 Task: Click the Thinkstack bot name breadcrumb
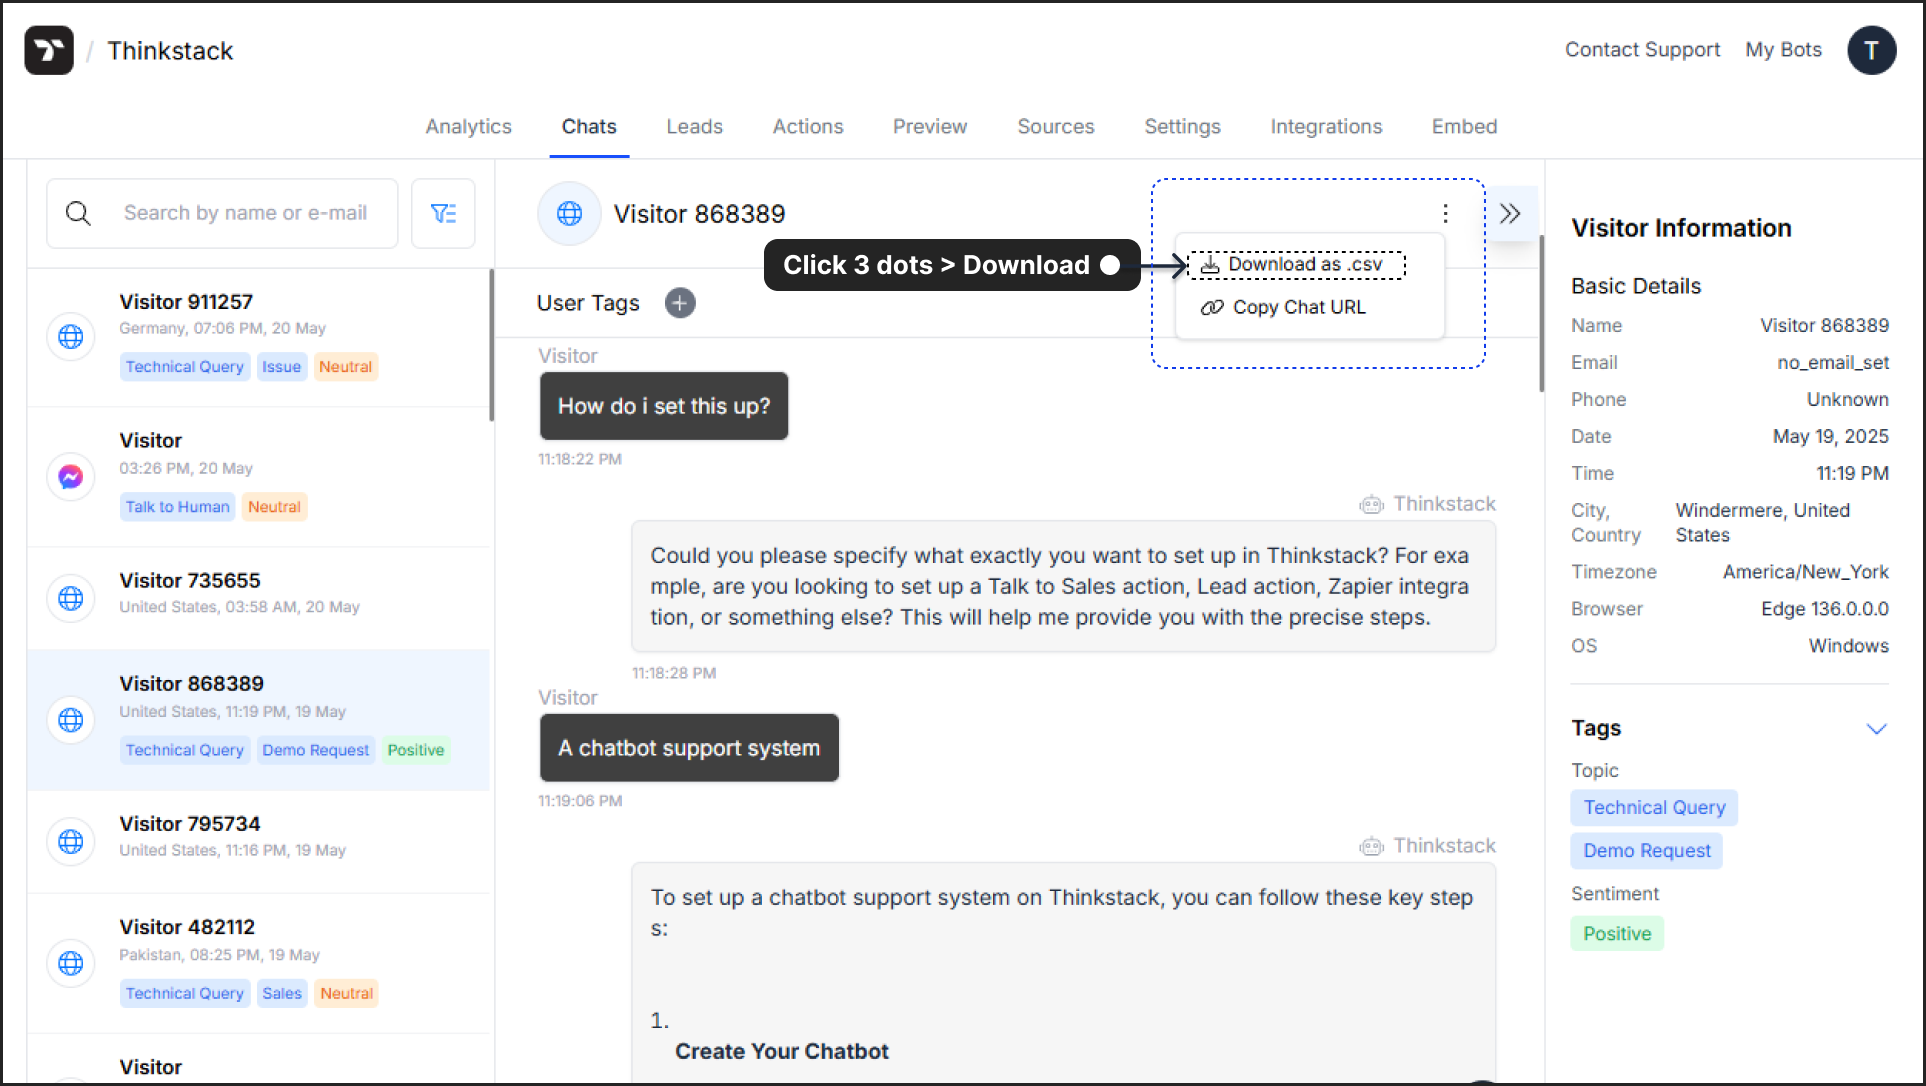(x=170, y=51)
